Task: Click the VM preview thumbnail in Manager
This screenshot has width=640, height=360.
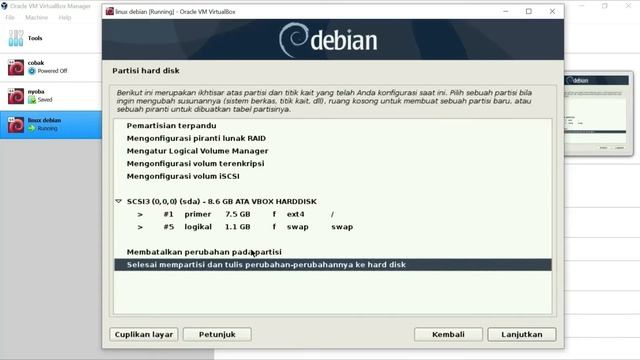Action: click(x=597, y=114)
